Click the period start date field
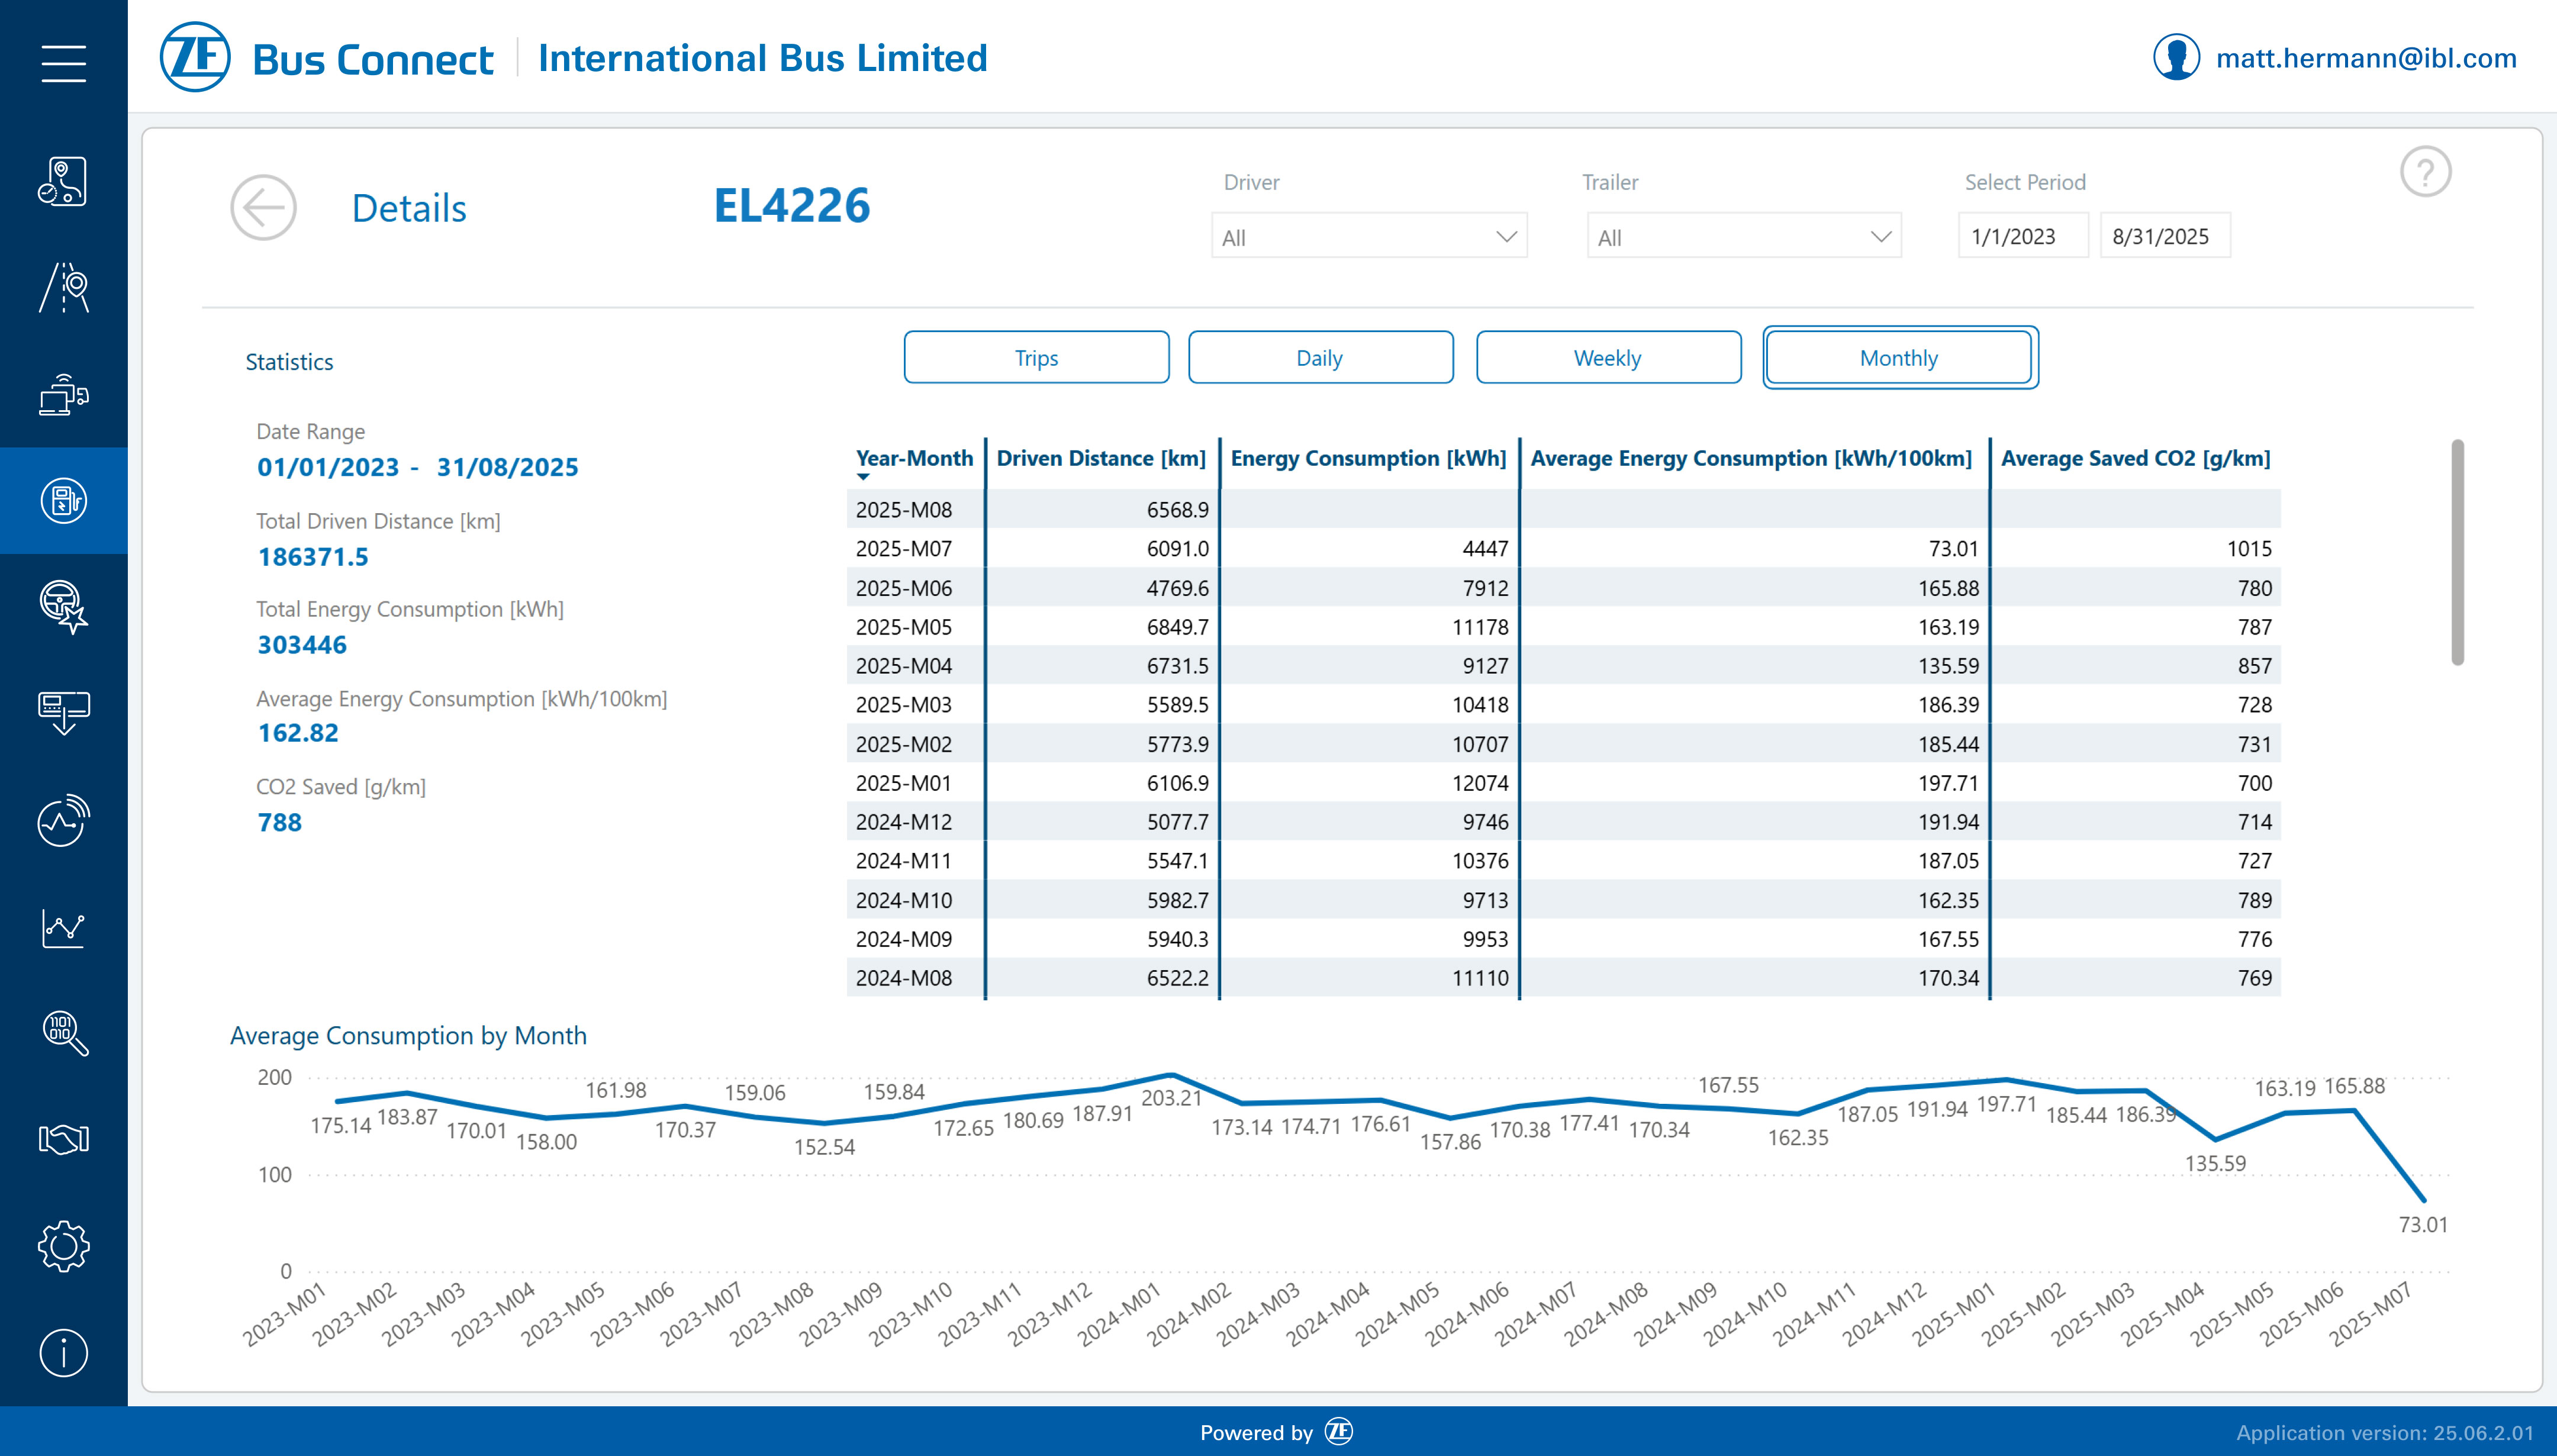This screenshot has width=2557, height=1456. click(2021, 237)
